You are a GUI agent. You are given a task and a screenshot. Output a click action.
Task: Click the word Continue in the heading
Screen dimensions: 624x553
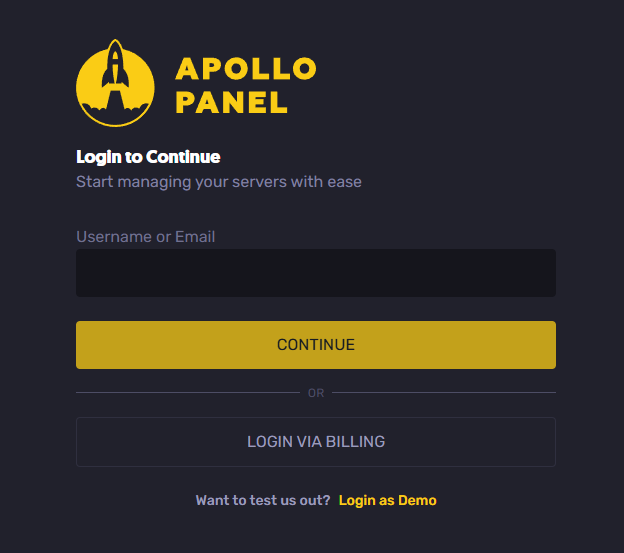click(x=183, y=157)
